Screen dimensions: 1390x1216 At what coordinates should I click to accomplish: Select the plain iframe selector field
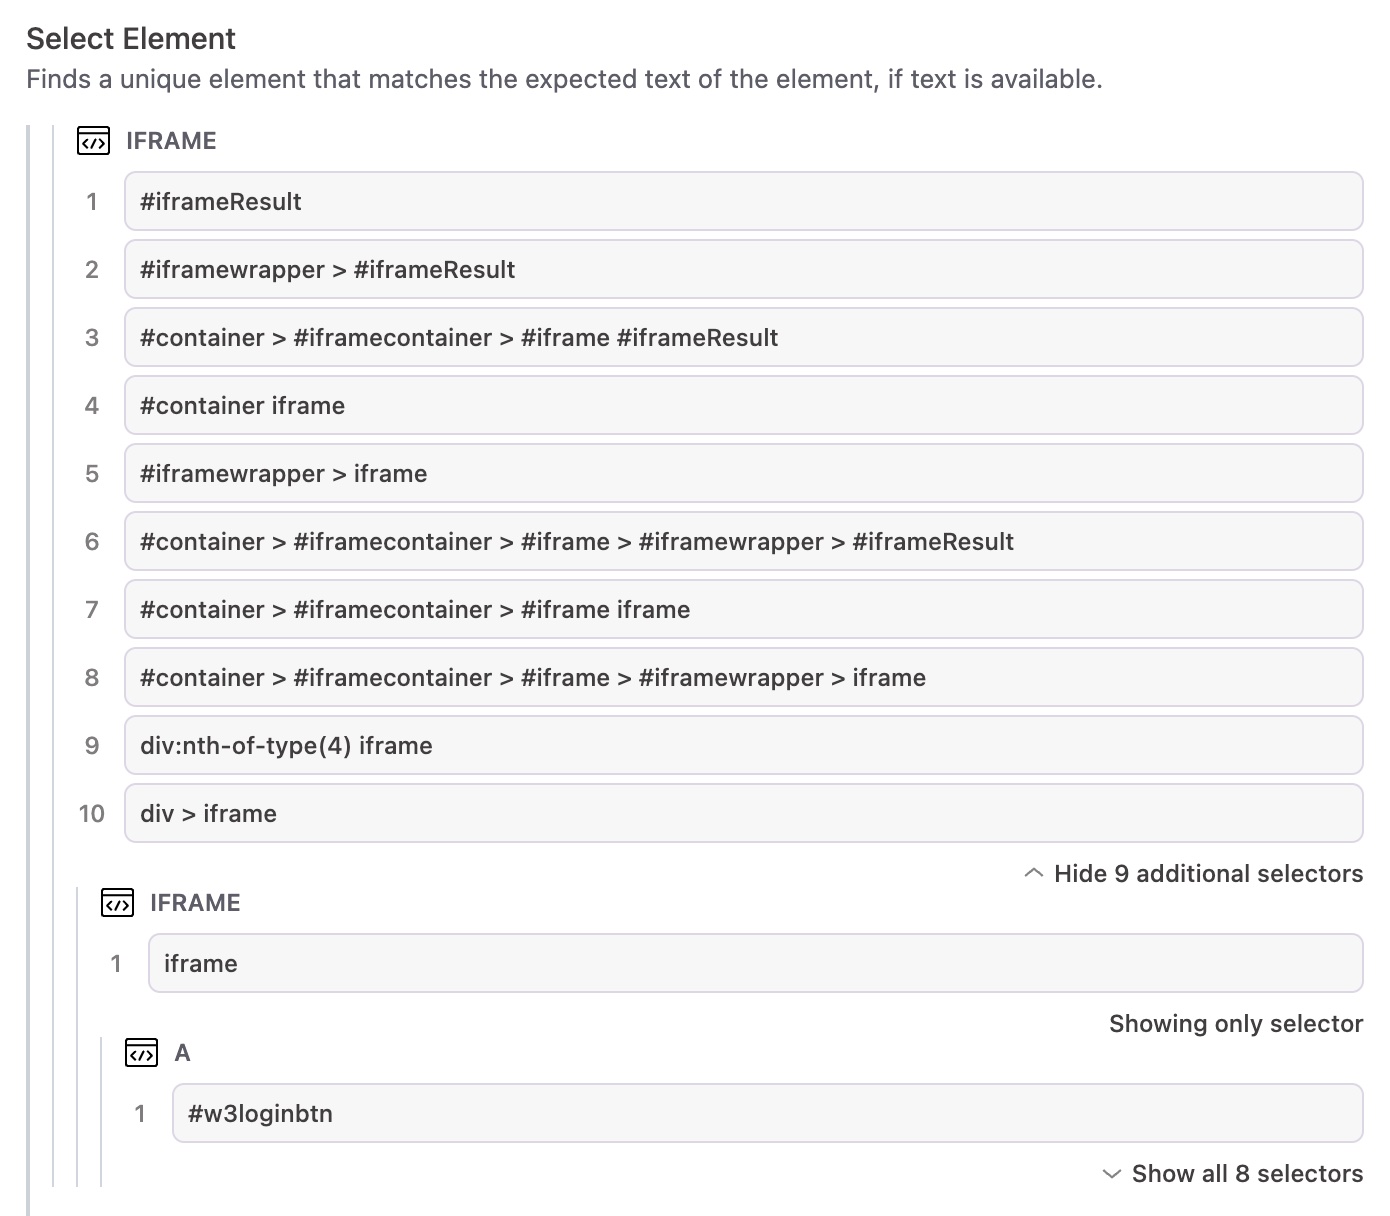(x=755, y=963)
